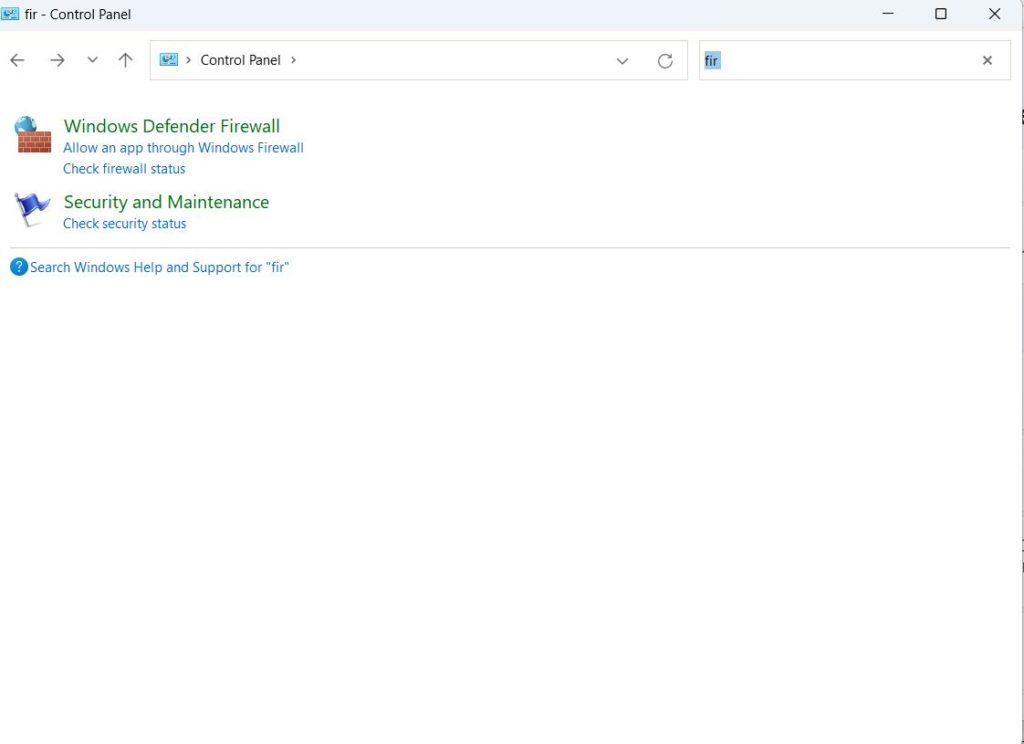Viewport: 1024px width, 744px height.
Task: Click inside the search field containing "fir"
Action: pos(840,61)
